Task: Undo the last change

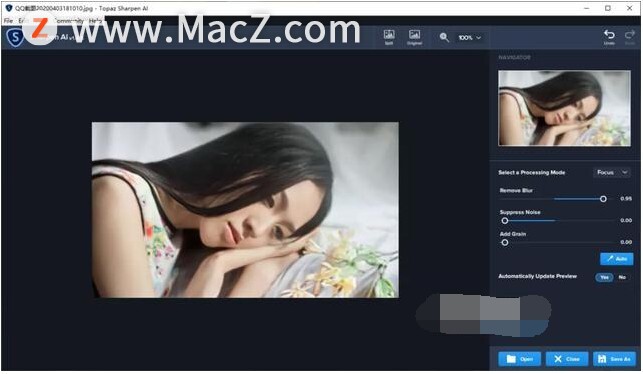Action: coord(609,37)
